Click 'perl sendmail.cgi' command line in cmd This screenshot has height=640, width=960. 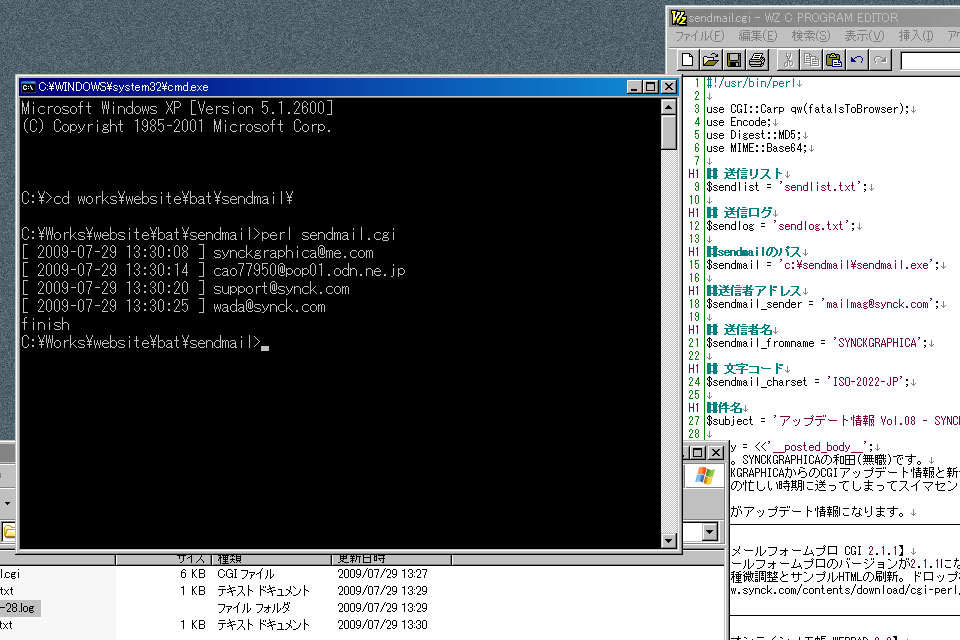208,235
